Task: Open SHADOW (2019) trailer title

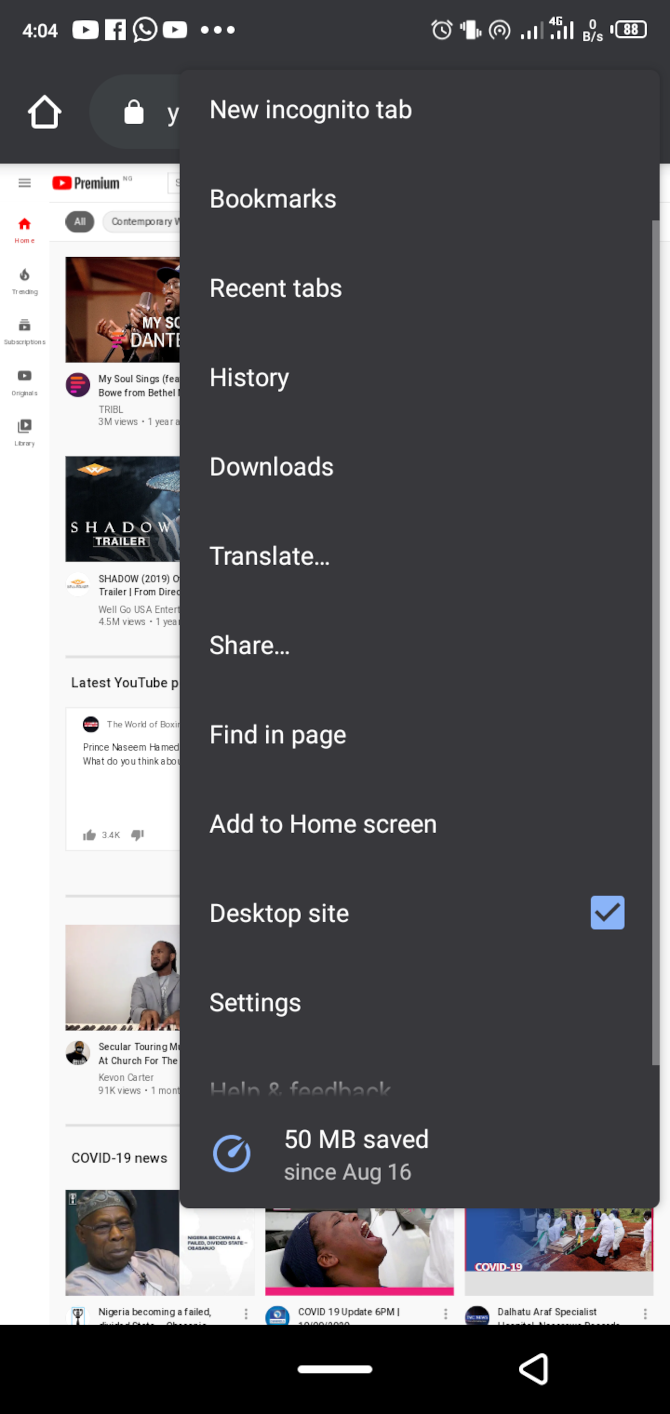Action: pos(139,585)
